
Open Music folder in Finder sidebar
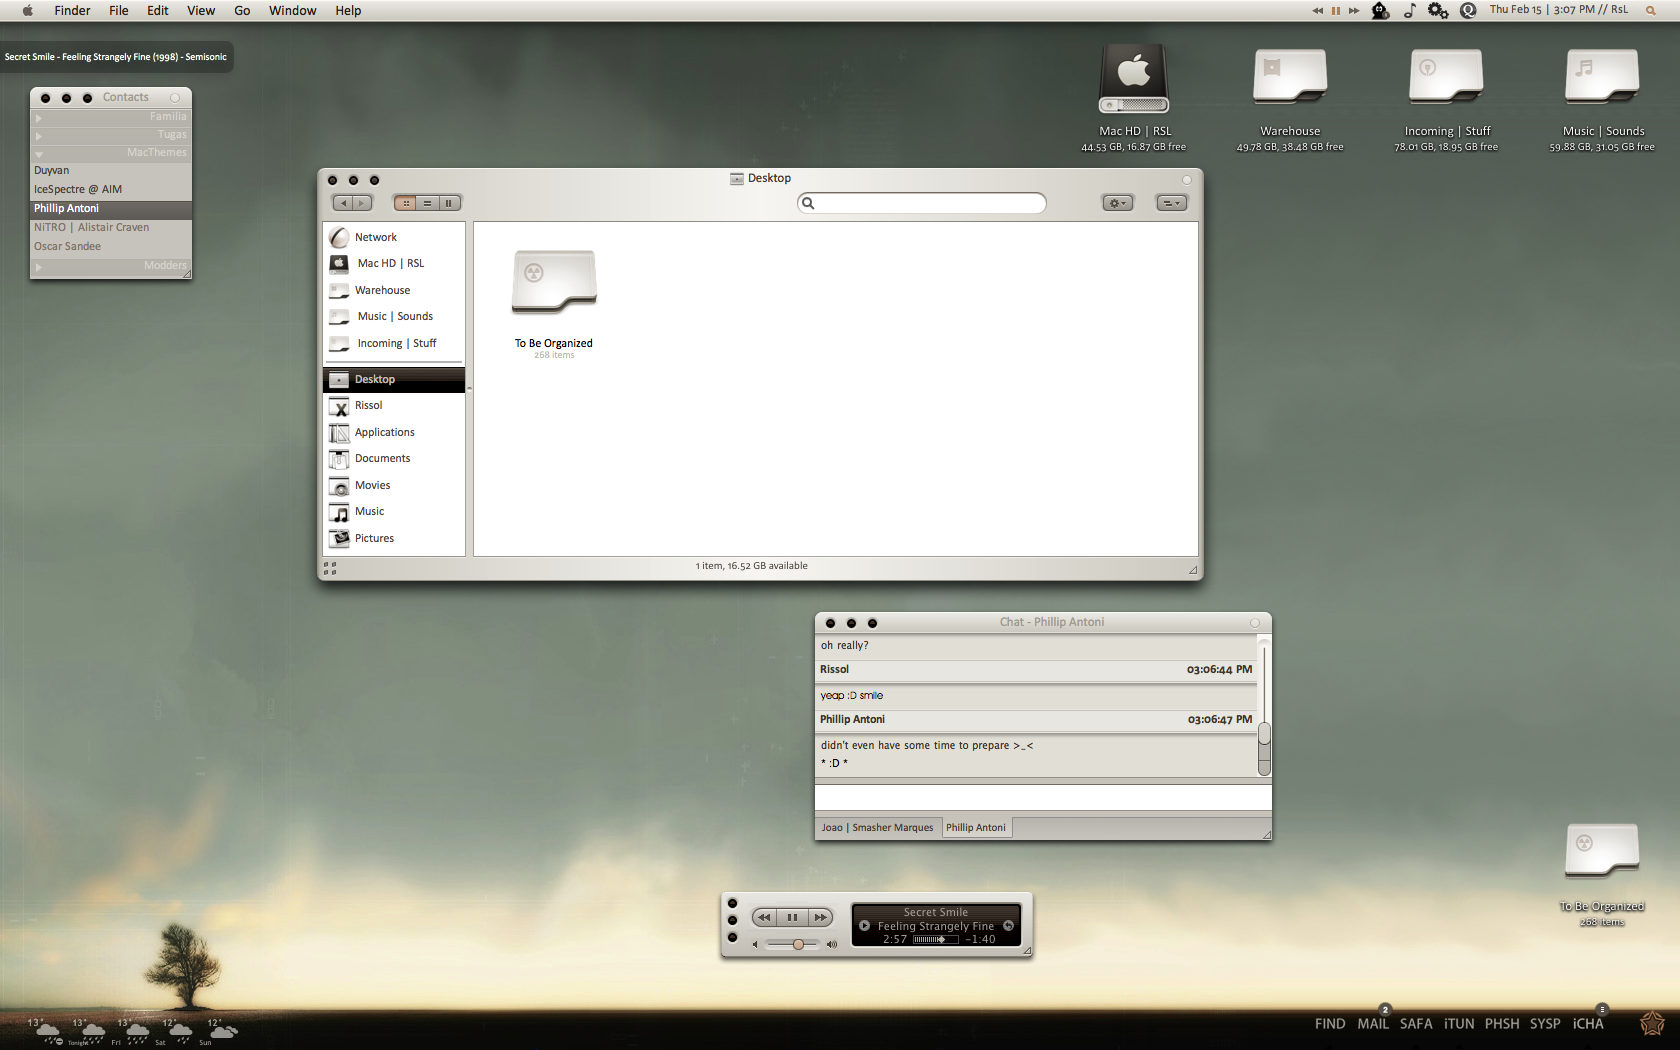(395, 511)
